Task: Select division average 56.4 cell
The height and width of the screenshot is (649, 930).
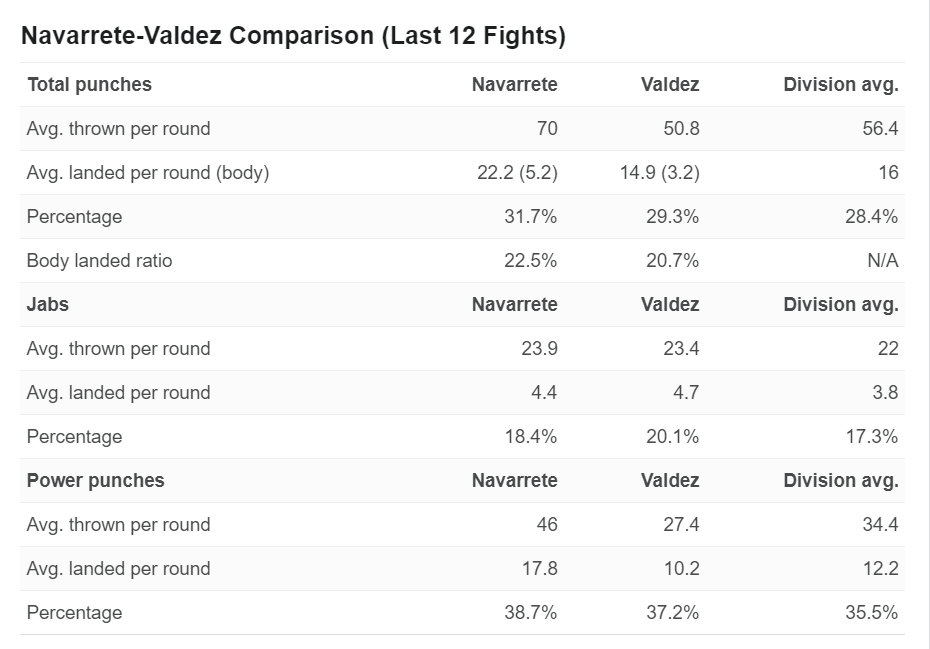Action: click(x=880, y=129)
